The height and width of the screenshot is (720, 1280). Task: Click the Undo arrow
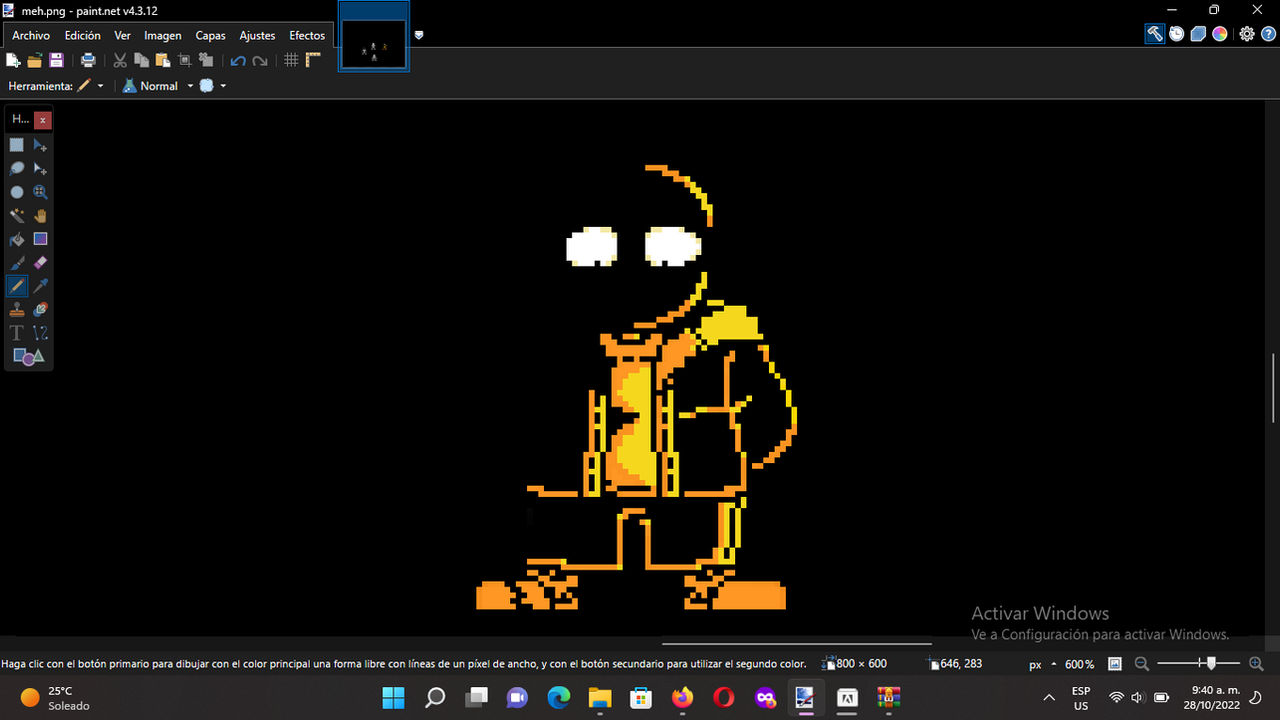point(238,60)
